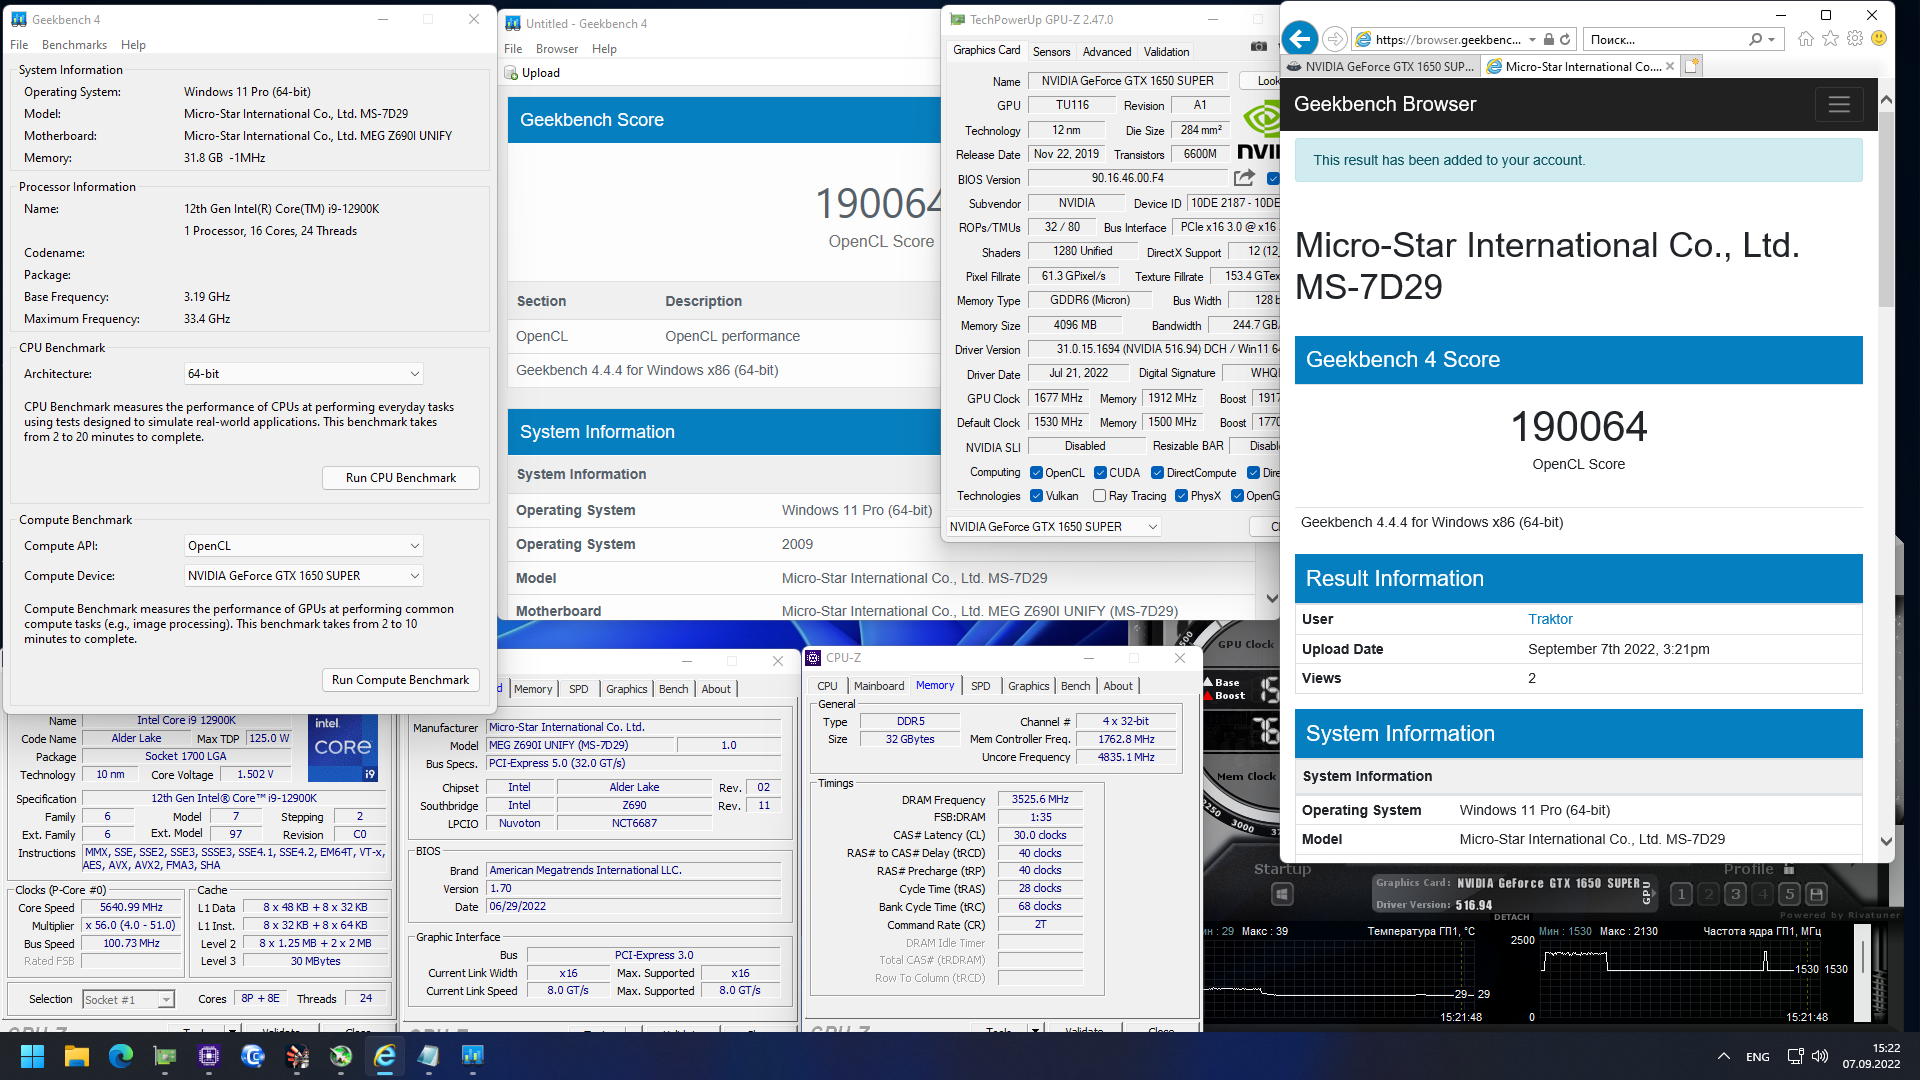
Task: Open Microsoft Edge from the taskbar
Action: [x=120, y=1056]
